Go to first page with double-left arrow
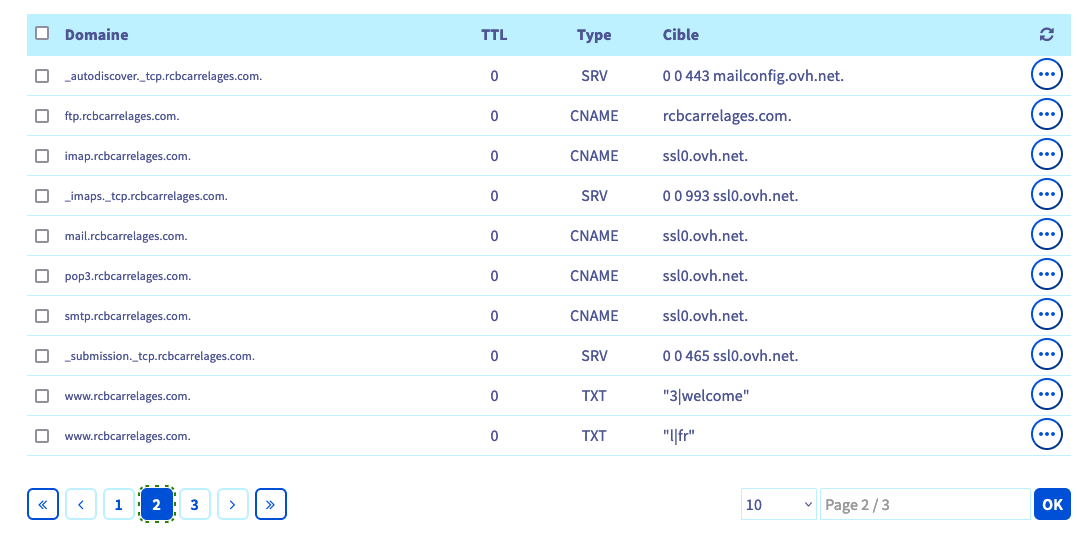1077x539 pixels. pyautogui.click(x=43, y=505)
